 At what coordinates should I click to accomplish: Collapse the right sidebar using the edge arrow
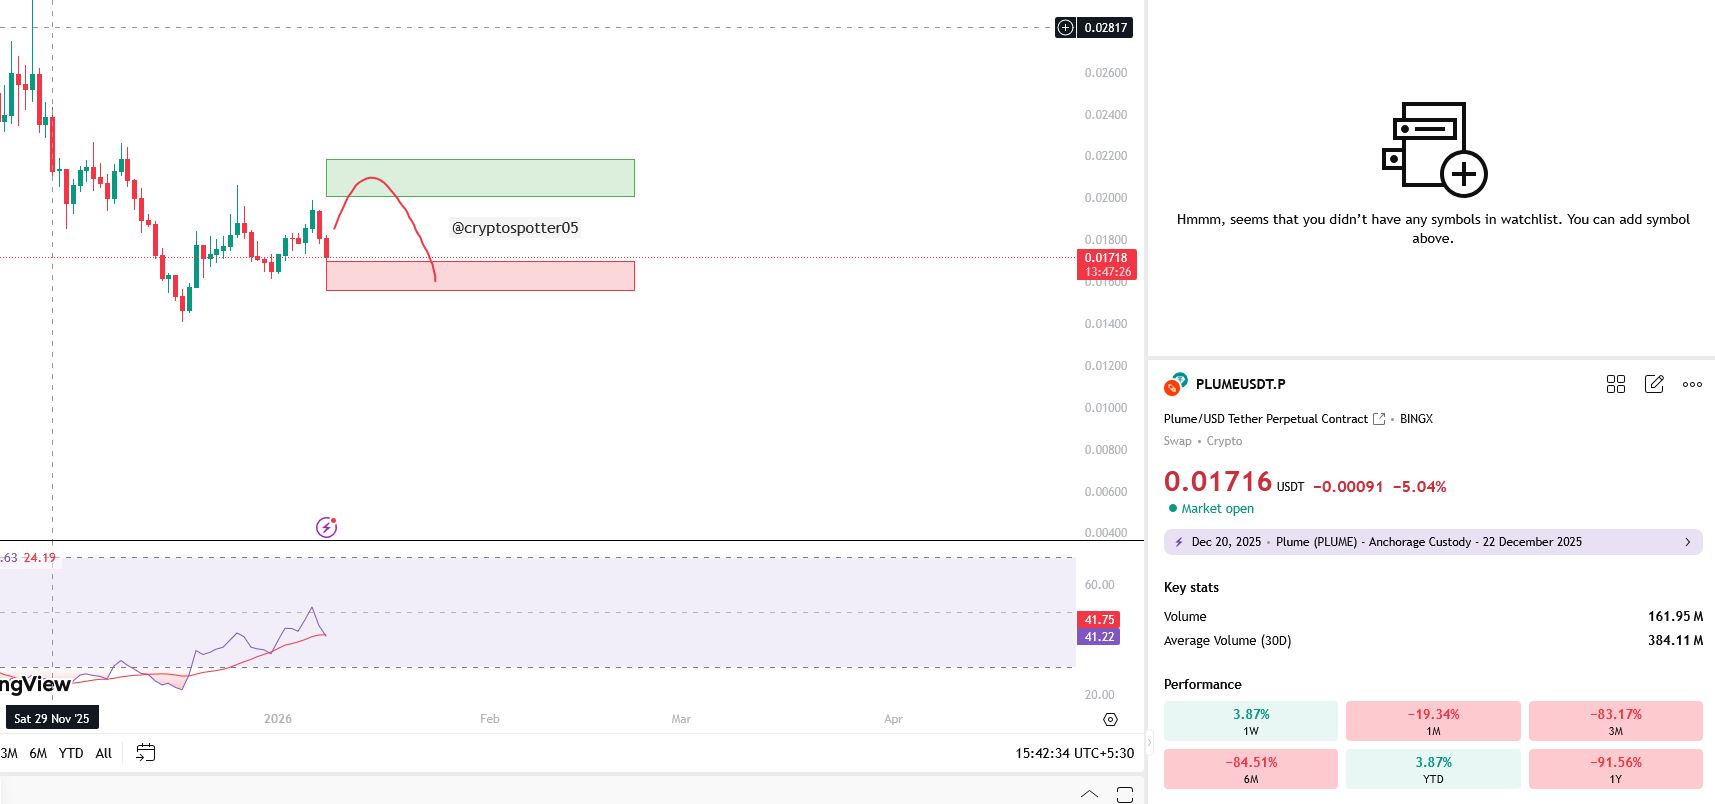click(1149, 742)
